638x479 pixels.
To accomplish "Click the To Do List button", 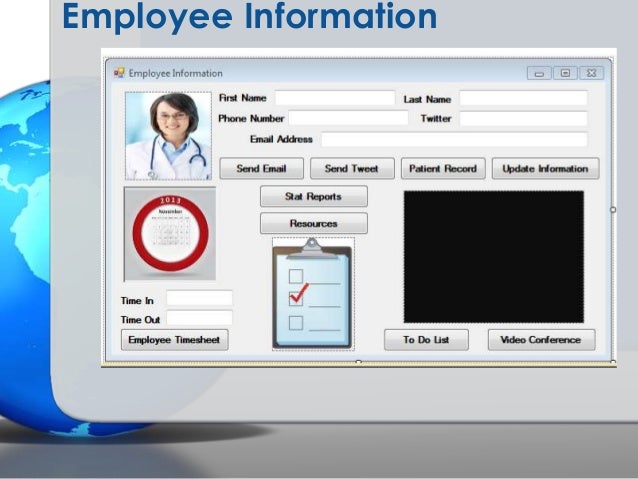I will pyautogui.click(x=426, y=340).
